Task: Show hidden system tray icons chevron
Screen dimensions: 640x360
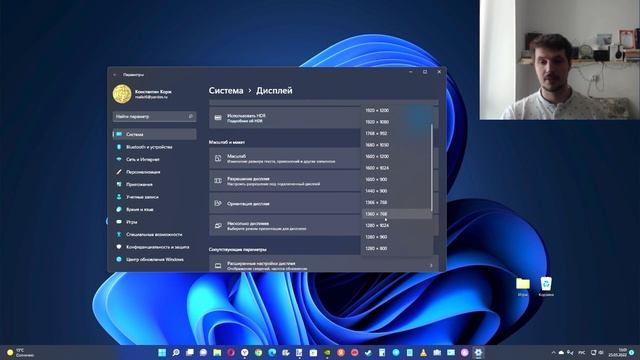Action: coord(553,353)
